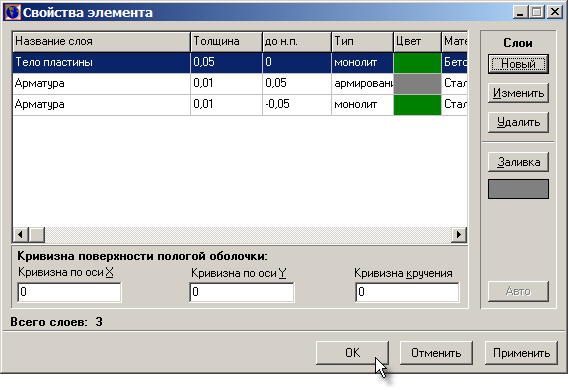
Task: Click the Толщина column header
Action: (226, 42)
